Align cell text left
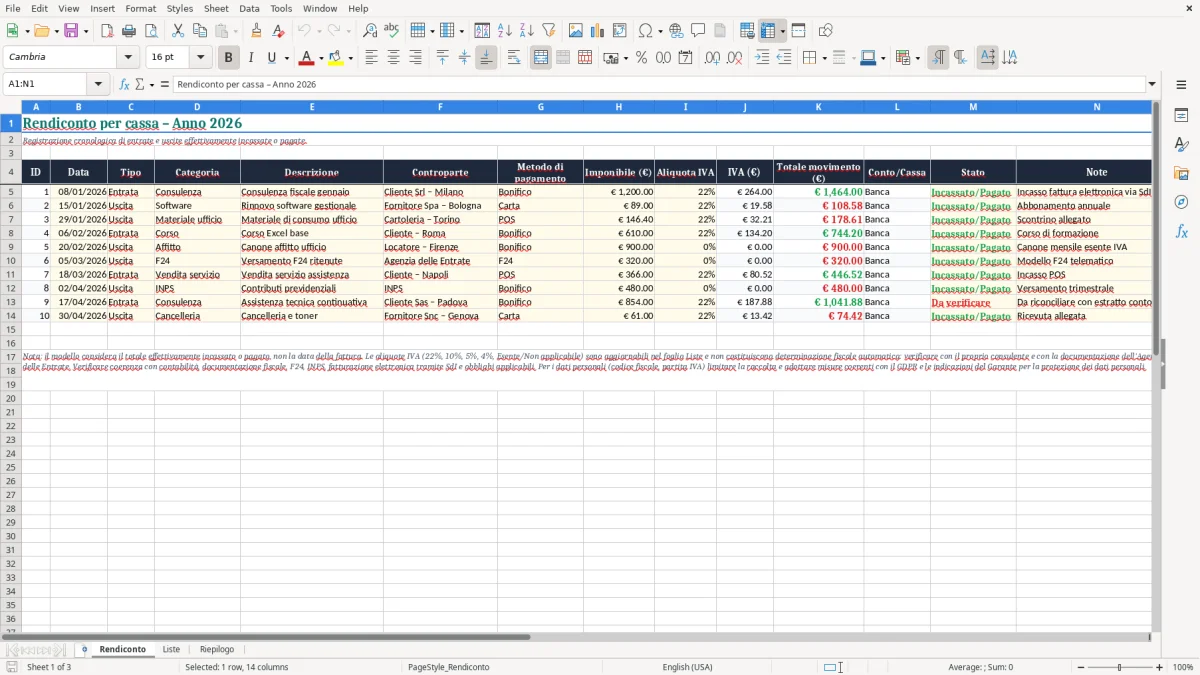This screenshot has width=1200, height=675. (371, 58)
